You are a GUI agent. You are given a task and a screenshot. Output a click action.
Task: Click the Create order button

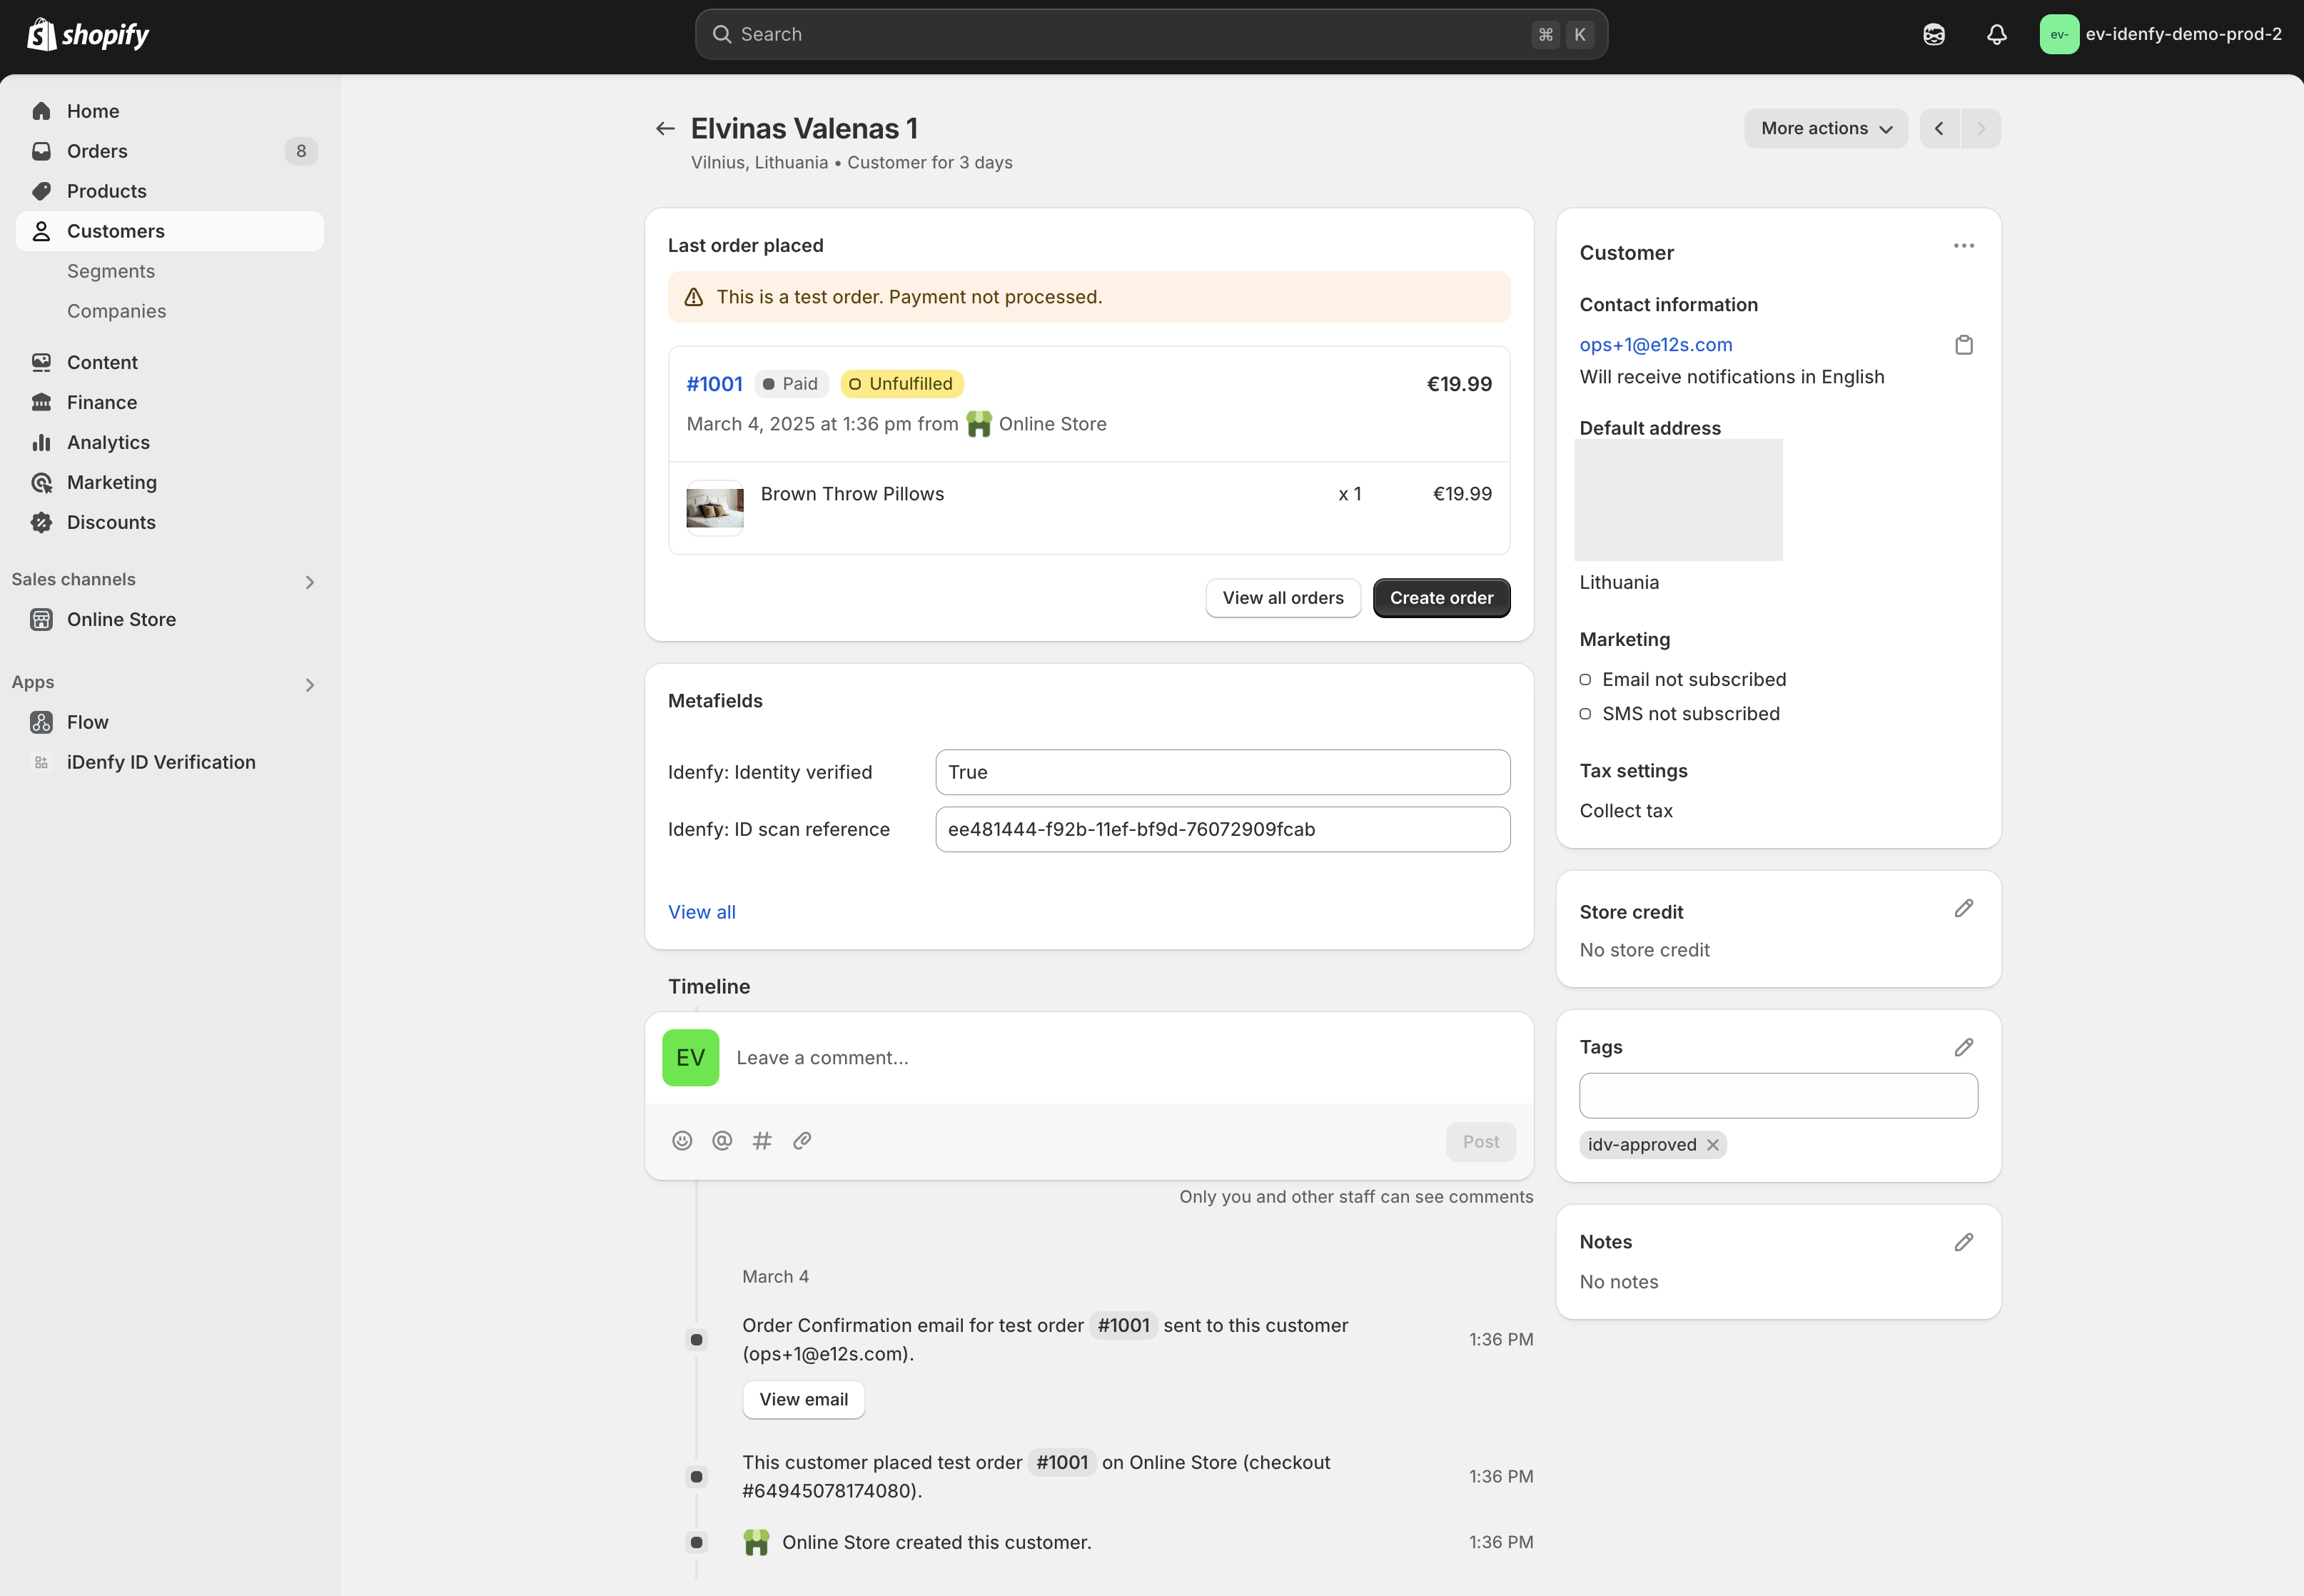click(x=1440, y=598)
